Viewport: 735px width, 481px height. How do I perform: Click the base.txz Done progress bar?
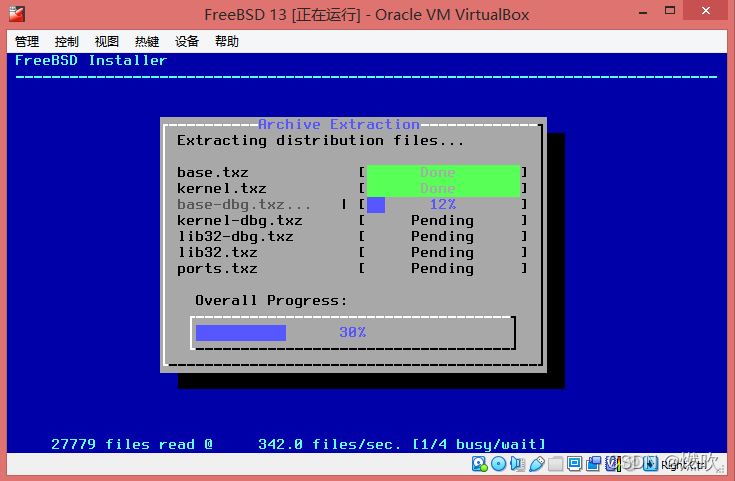click(x=443, y=173)
